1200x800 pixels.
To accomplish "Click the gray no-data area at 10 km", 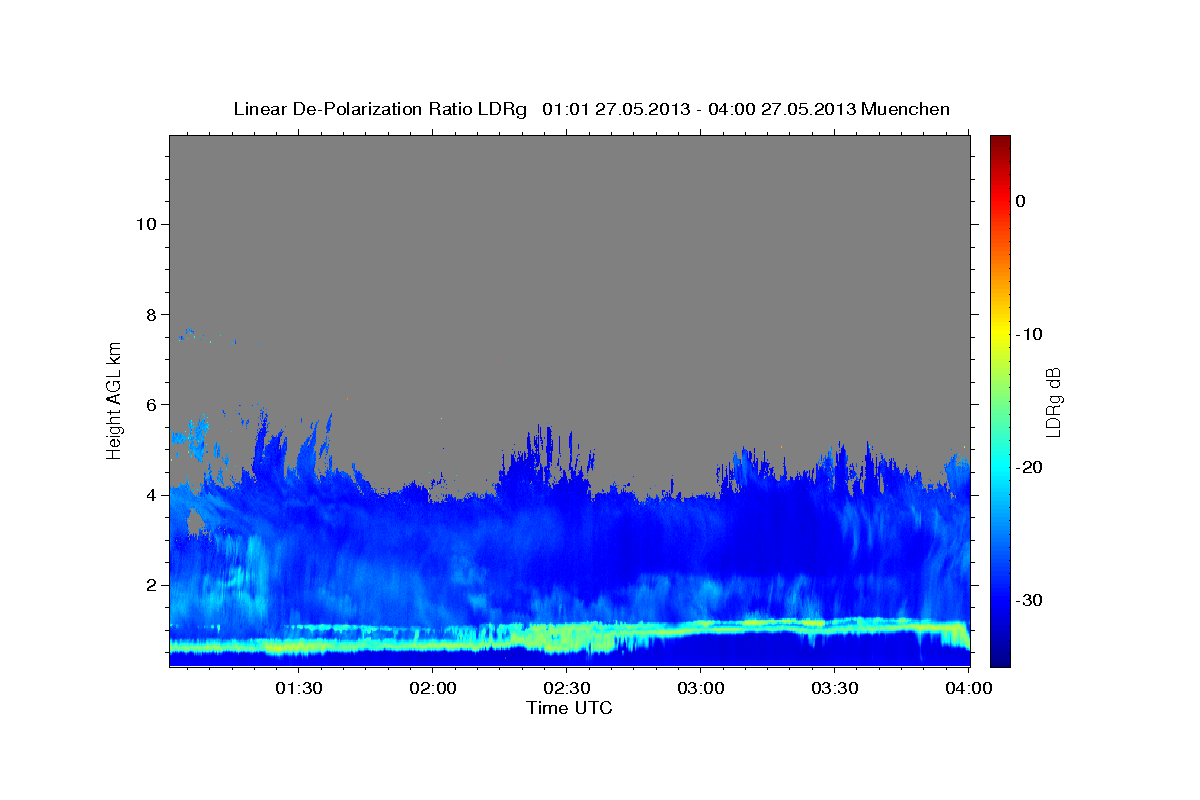I will 569,224.
